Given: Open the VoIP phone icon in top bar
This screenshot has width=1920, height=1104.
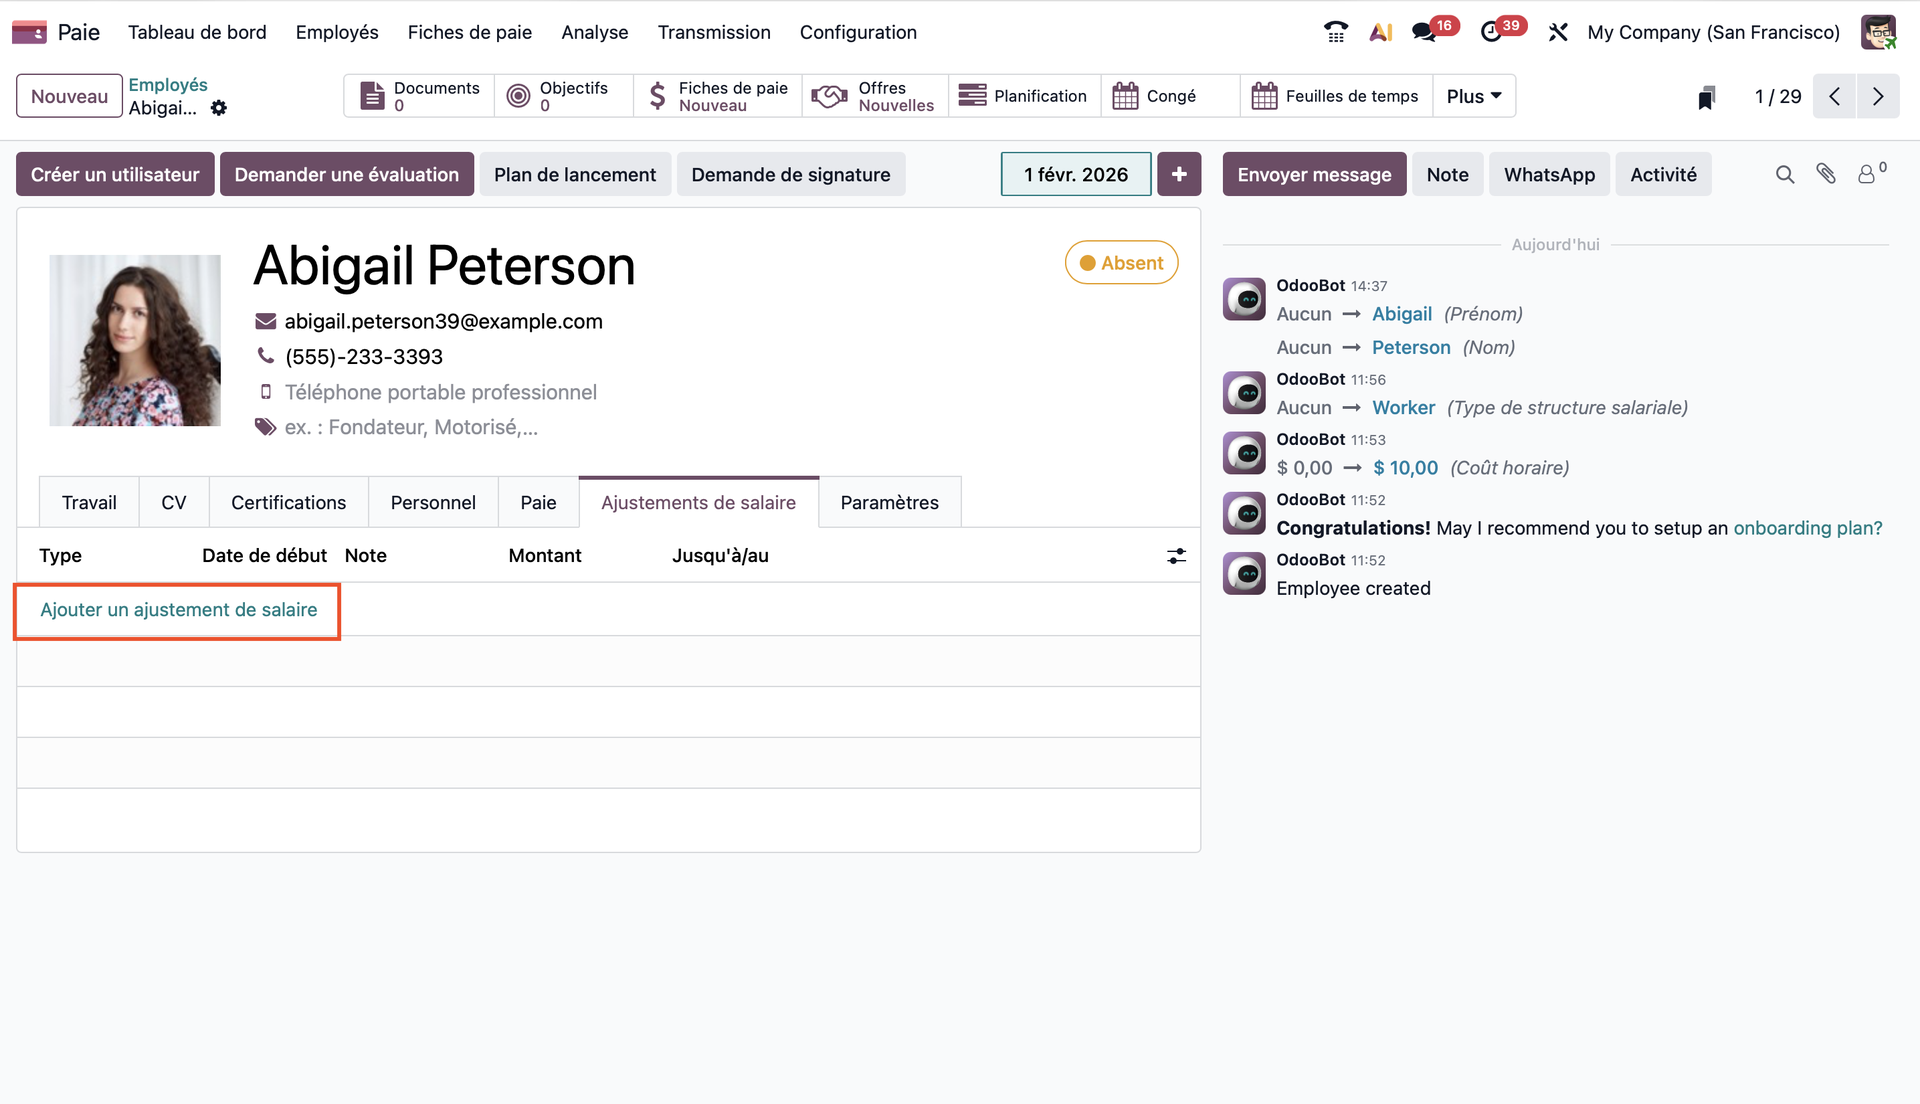Looking at the screenshot, I should click(1335, 32).
